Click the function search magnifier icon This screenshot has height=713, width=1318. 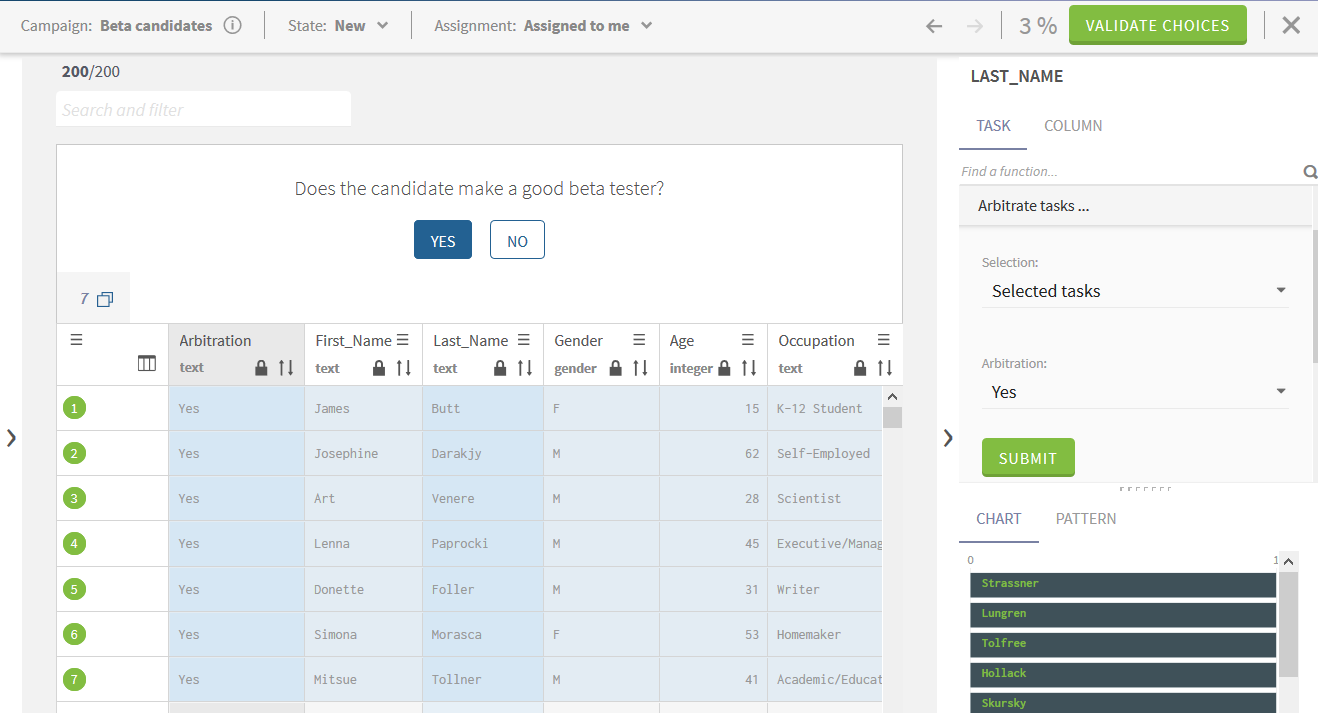pos(1309,172)
